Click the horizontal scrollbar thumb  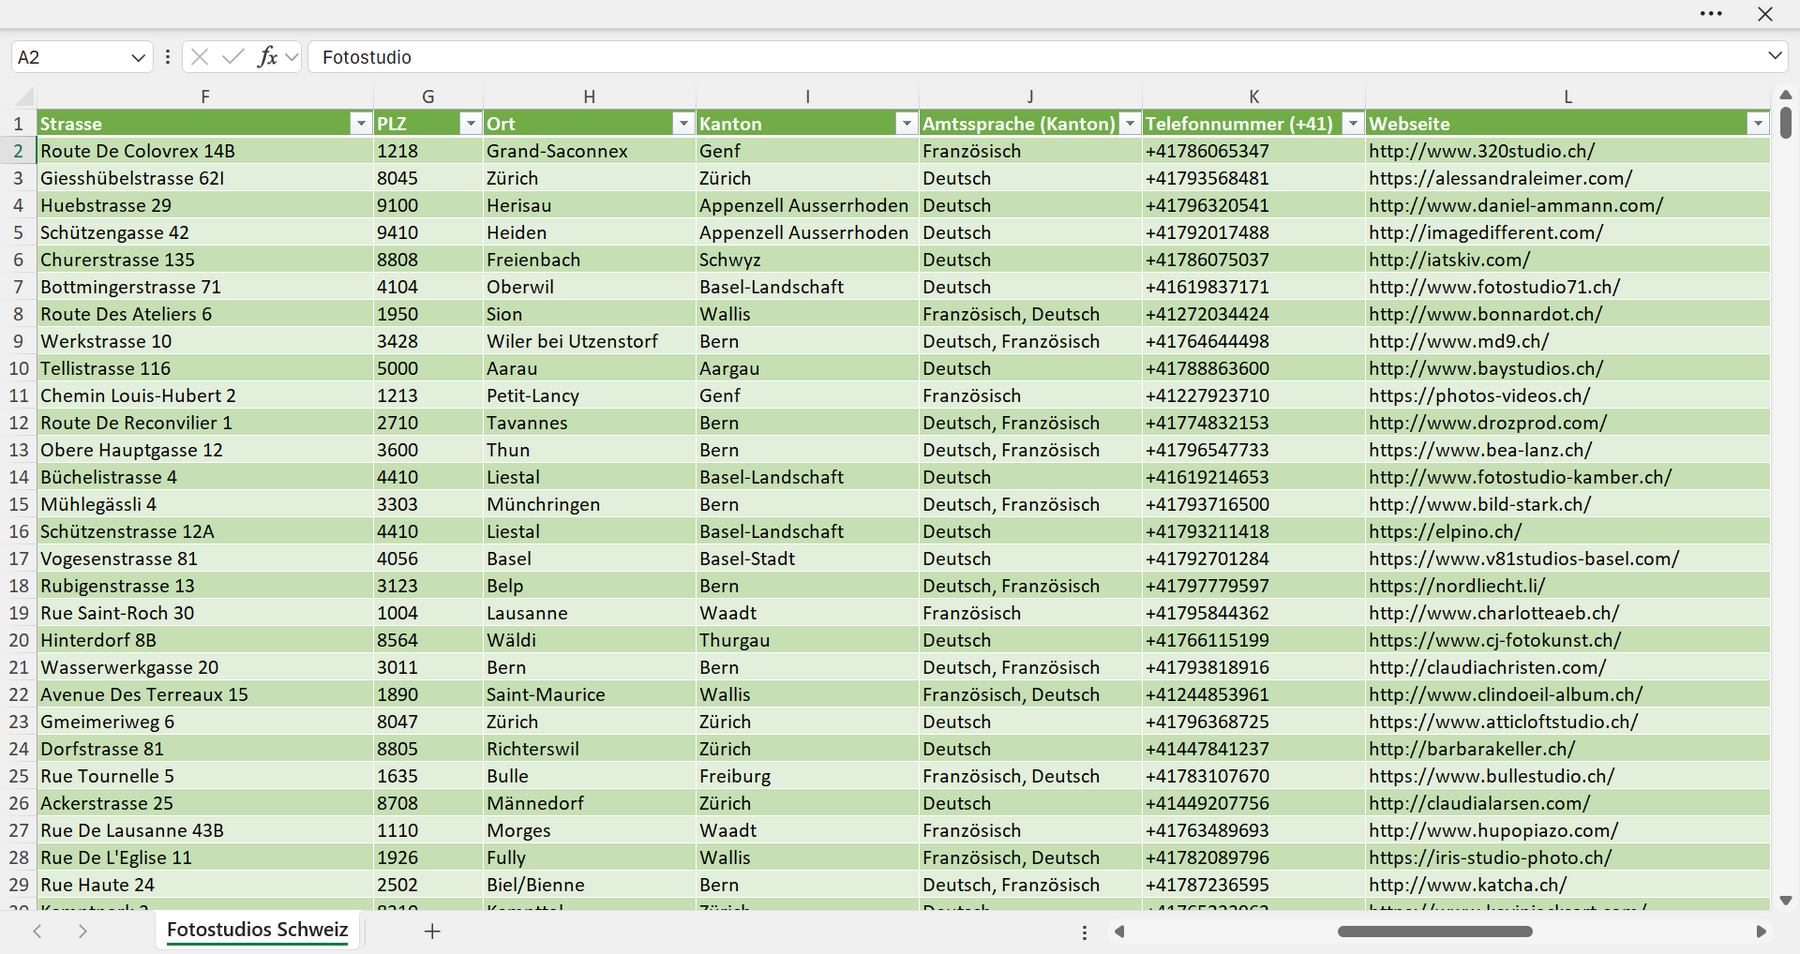[1435, 931]
